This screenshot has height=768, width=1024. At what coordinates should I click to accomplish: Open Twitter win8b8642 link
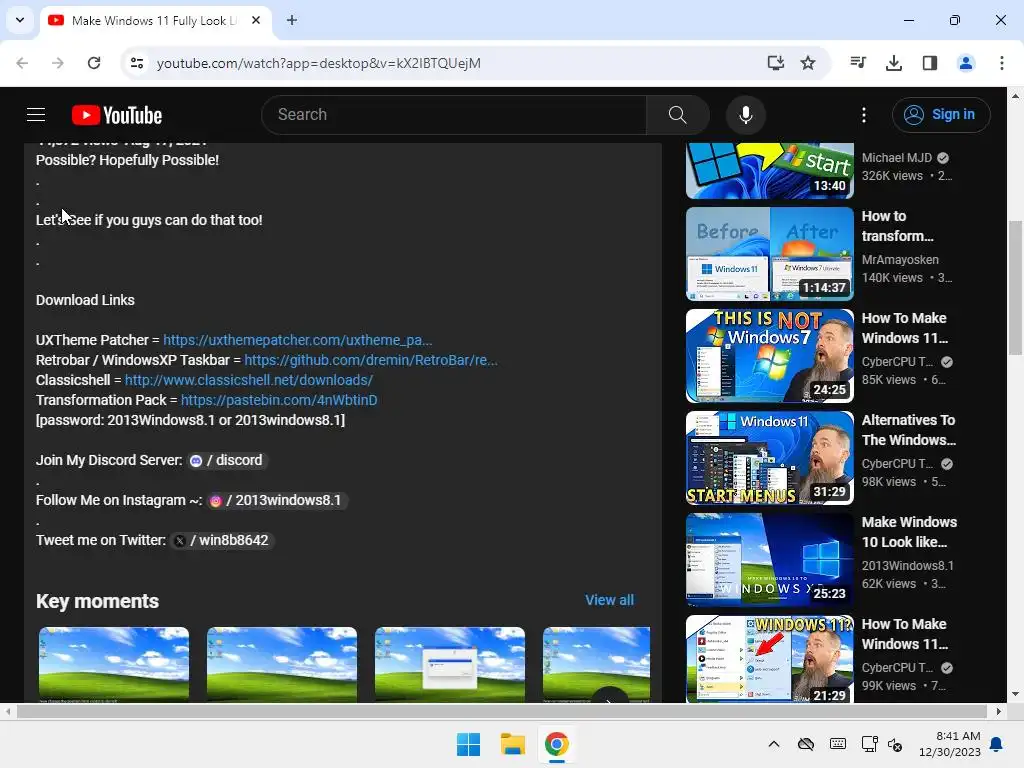click(x=221, y=541)
